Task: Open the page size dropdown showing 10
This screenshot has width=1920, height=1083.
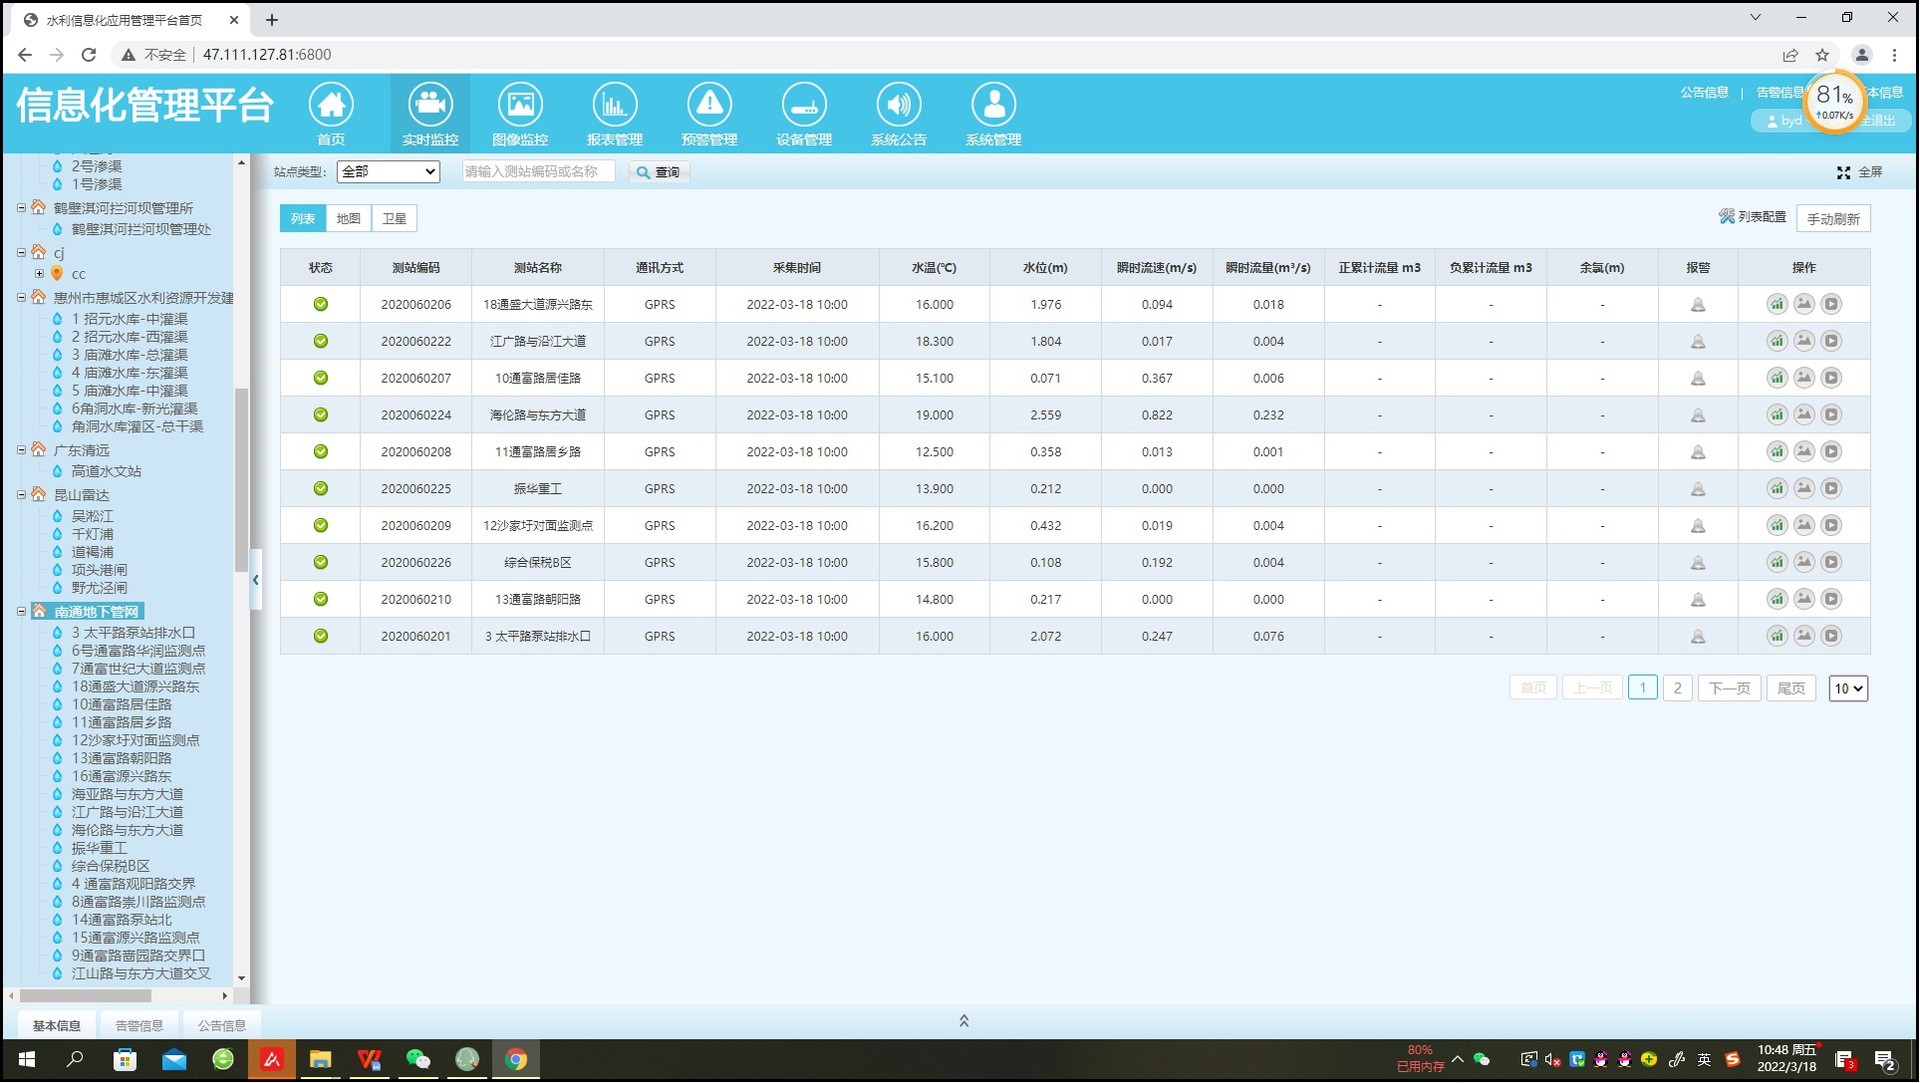Action: click(x=1847, y=688)
